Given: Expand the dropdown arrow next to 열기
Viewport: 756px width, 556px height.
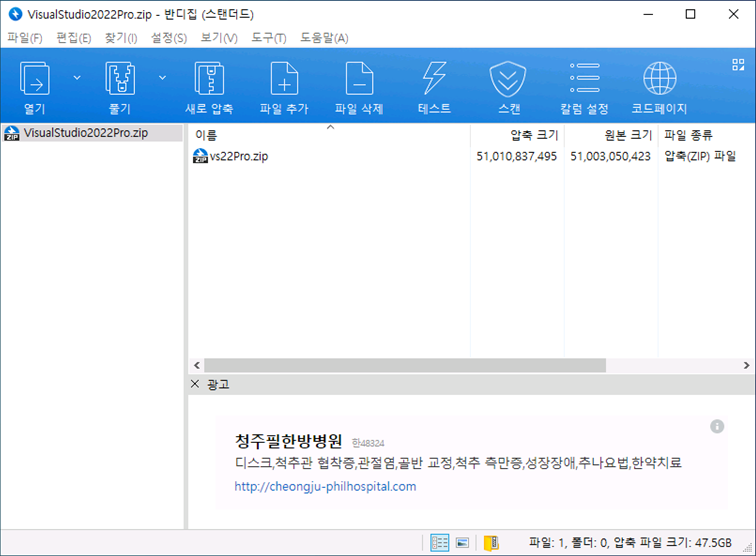Looking at the screenshot, I should click(77, 78).
